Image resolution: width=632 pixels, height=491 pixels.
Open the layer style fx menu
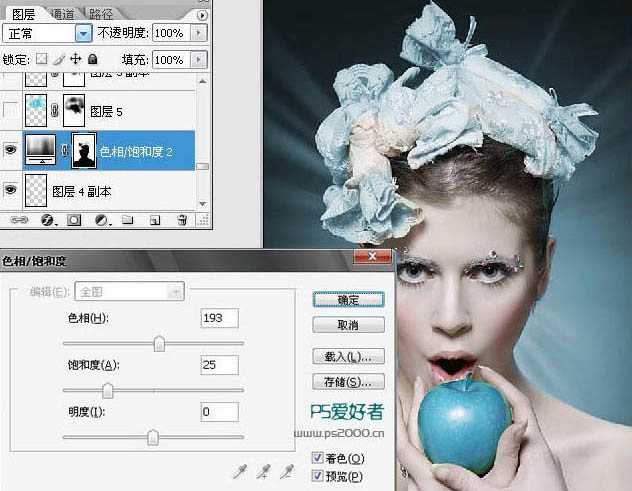(46, 219)
